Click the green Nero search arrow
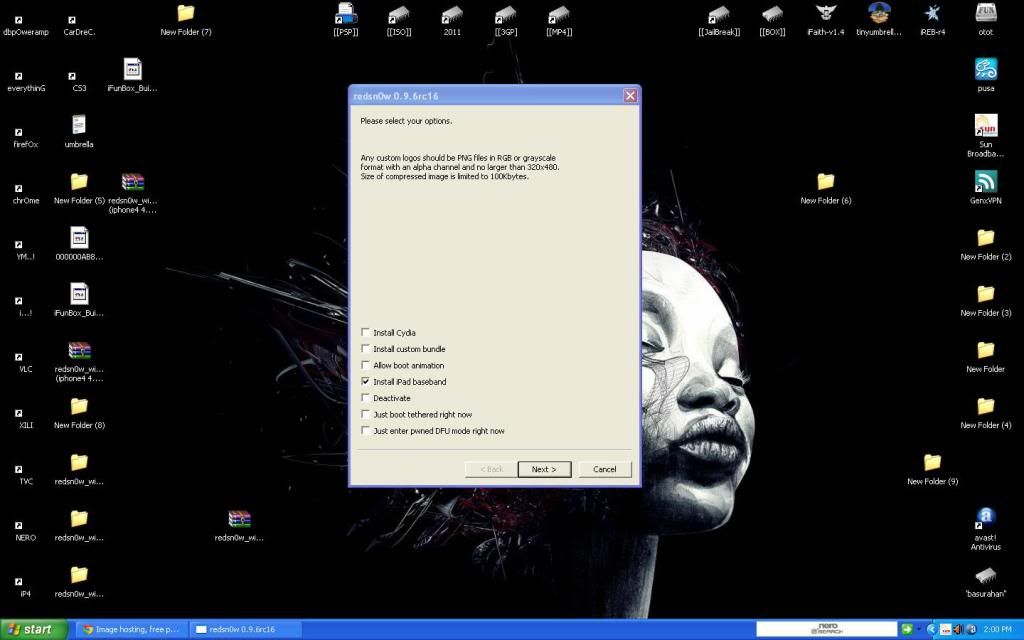 906,629
